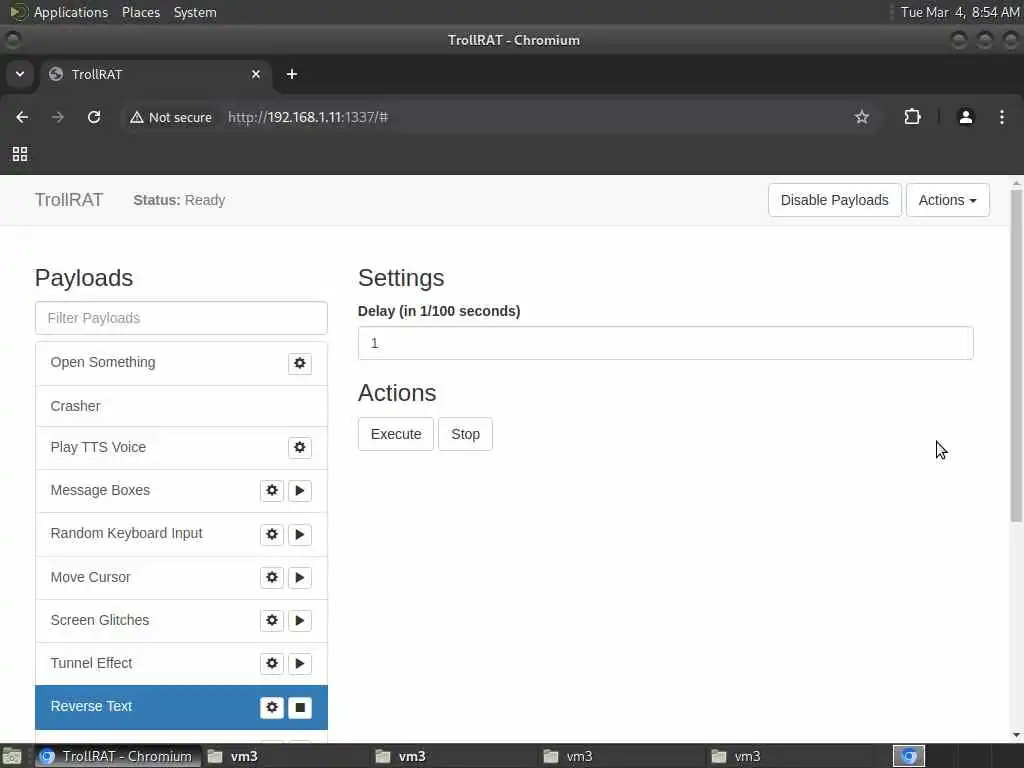Start the Move Cursor payload

click(300, 577)
